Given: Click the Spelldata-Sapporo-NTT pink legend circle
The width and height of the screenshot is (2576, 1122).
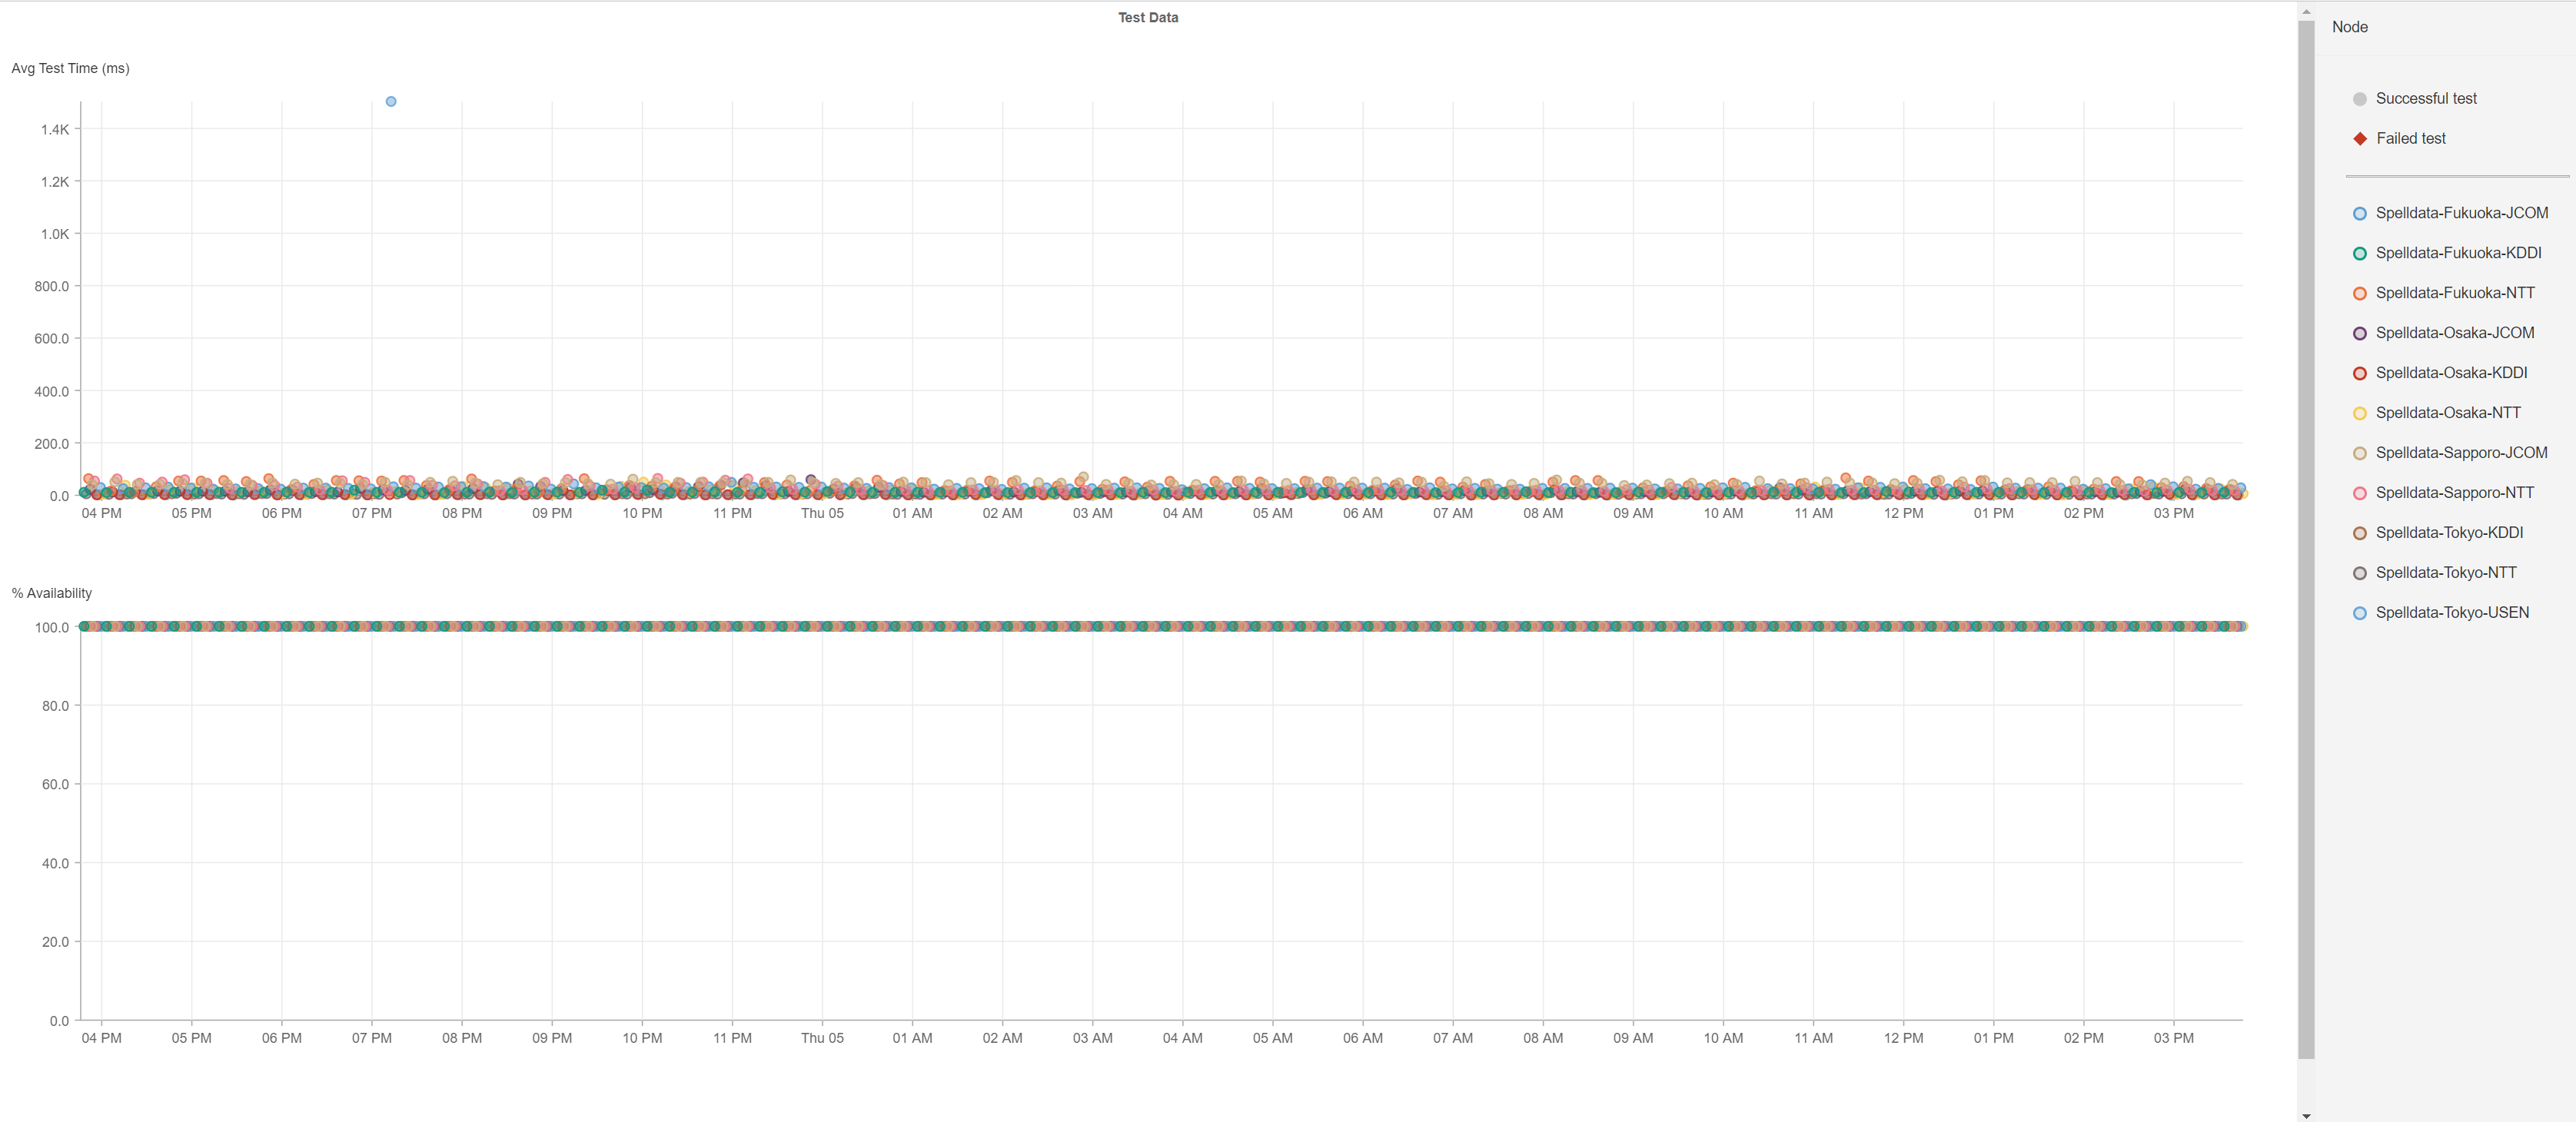Looking at the screenshot, I should [2360, 493].
